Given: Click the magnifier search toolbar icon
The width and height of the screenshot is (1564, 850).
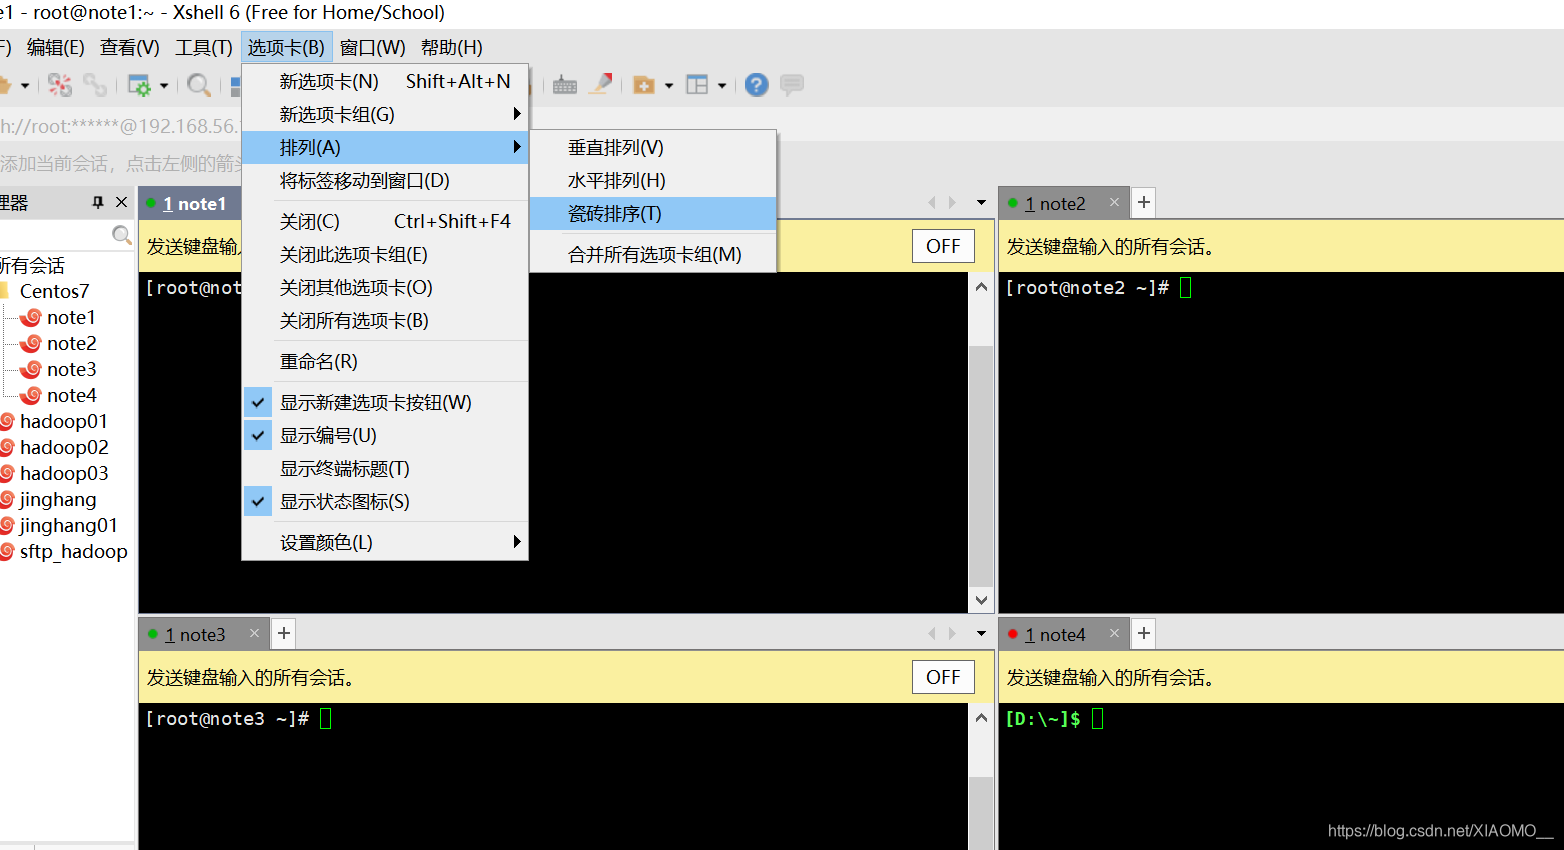Looking at the screenshot, I should click(199, 85).
